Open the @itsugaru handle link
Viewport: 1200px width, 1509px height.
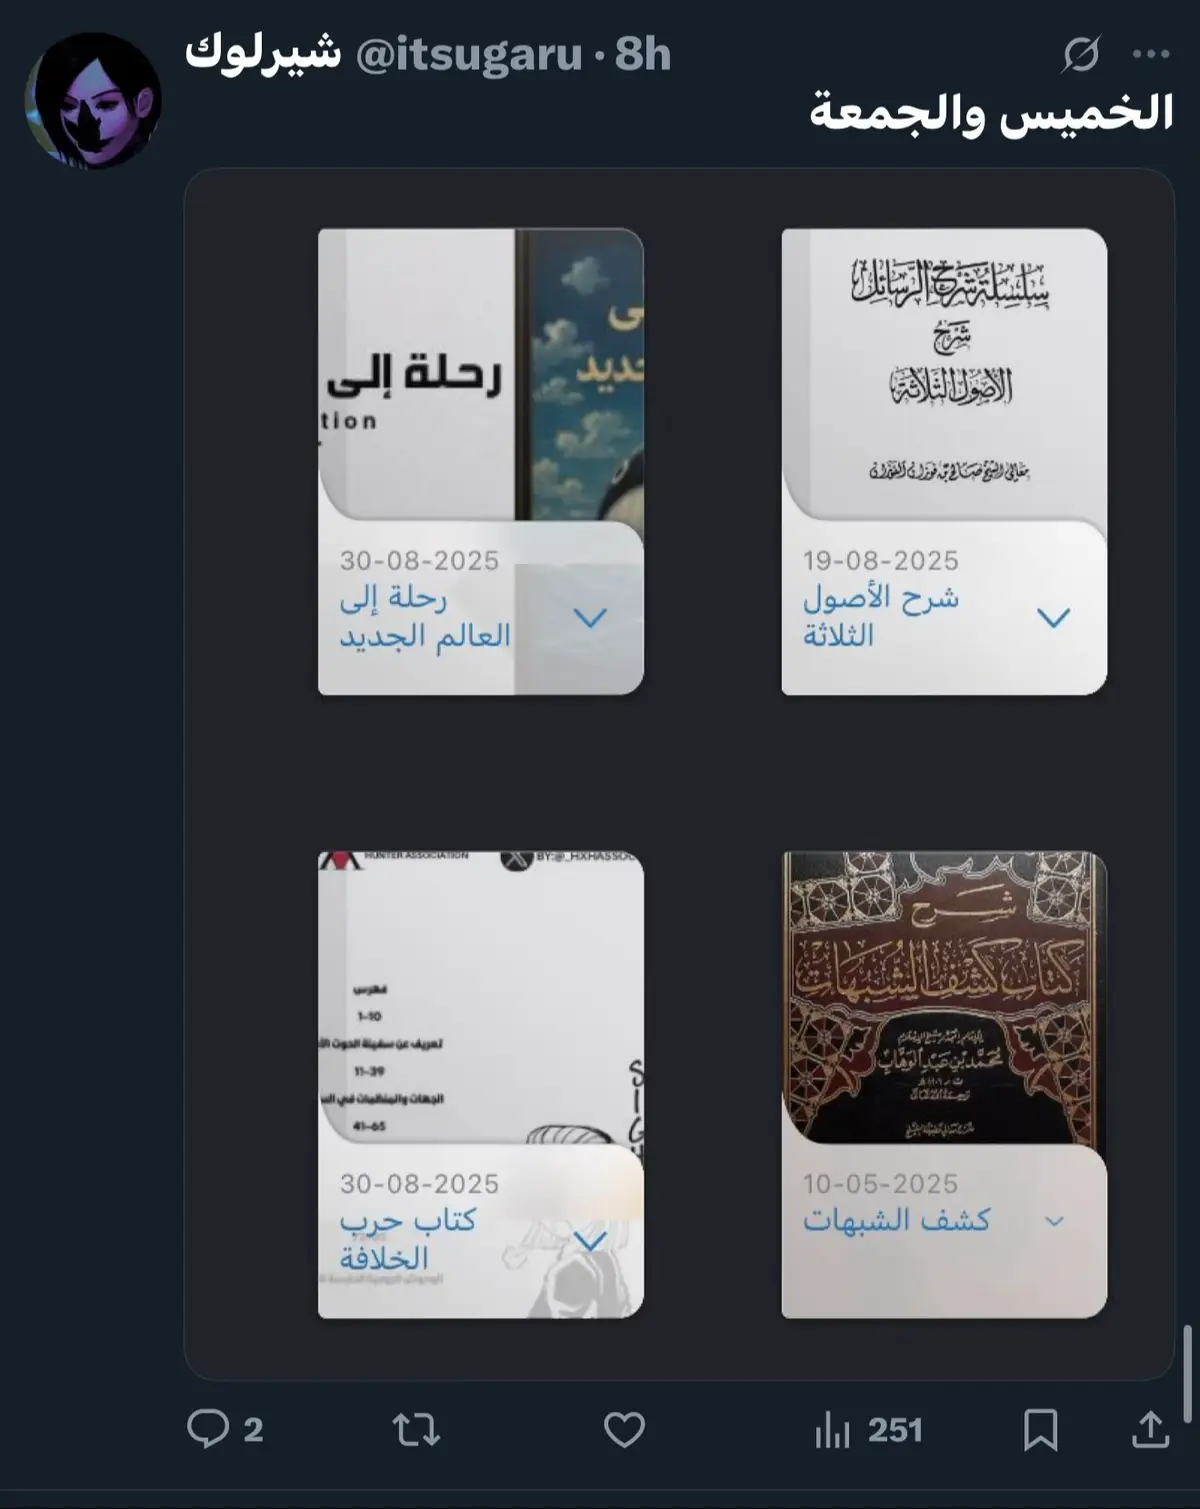pos(469,54)
